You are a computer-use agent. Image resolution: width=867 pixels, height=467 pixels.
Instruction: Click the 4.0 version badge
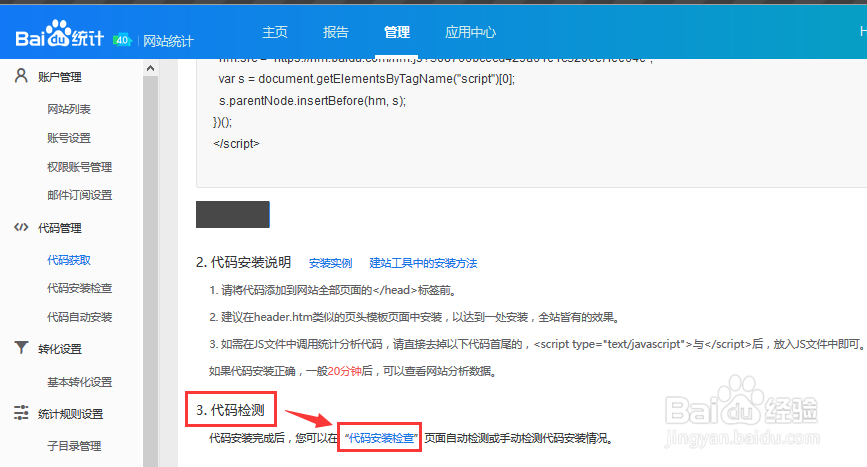tap(122, 40)
